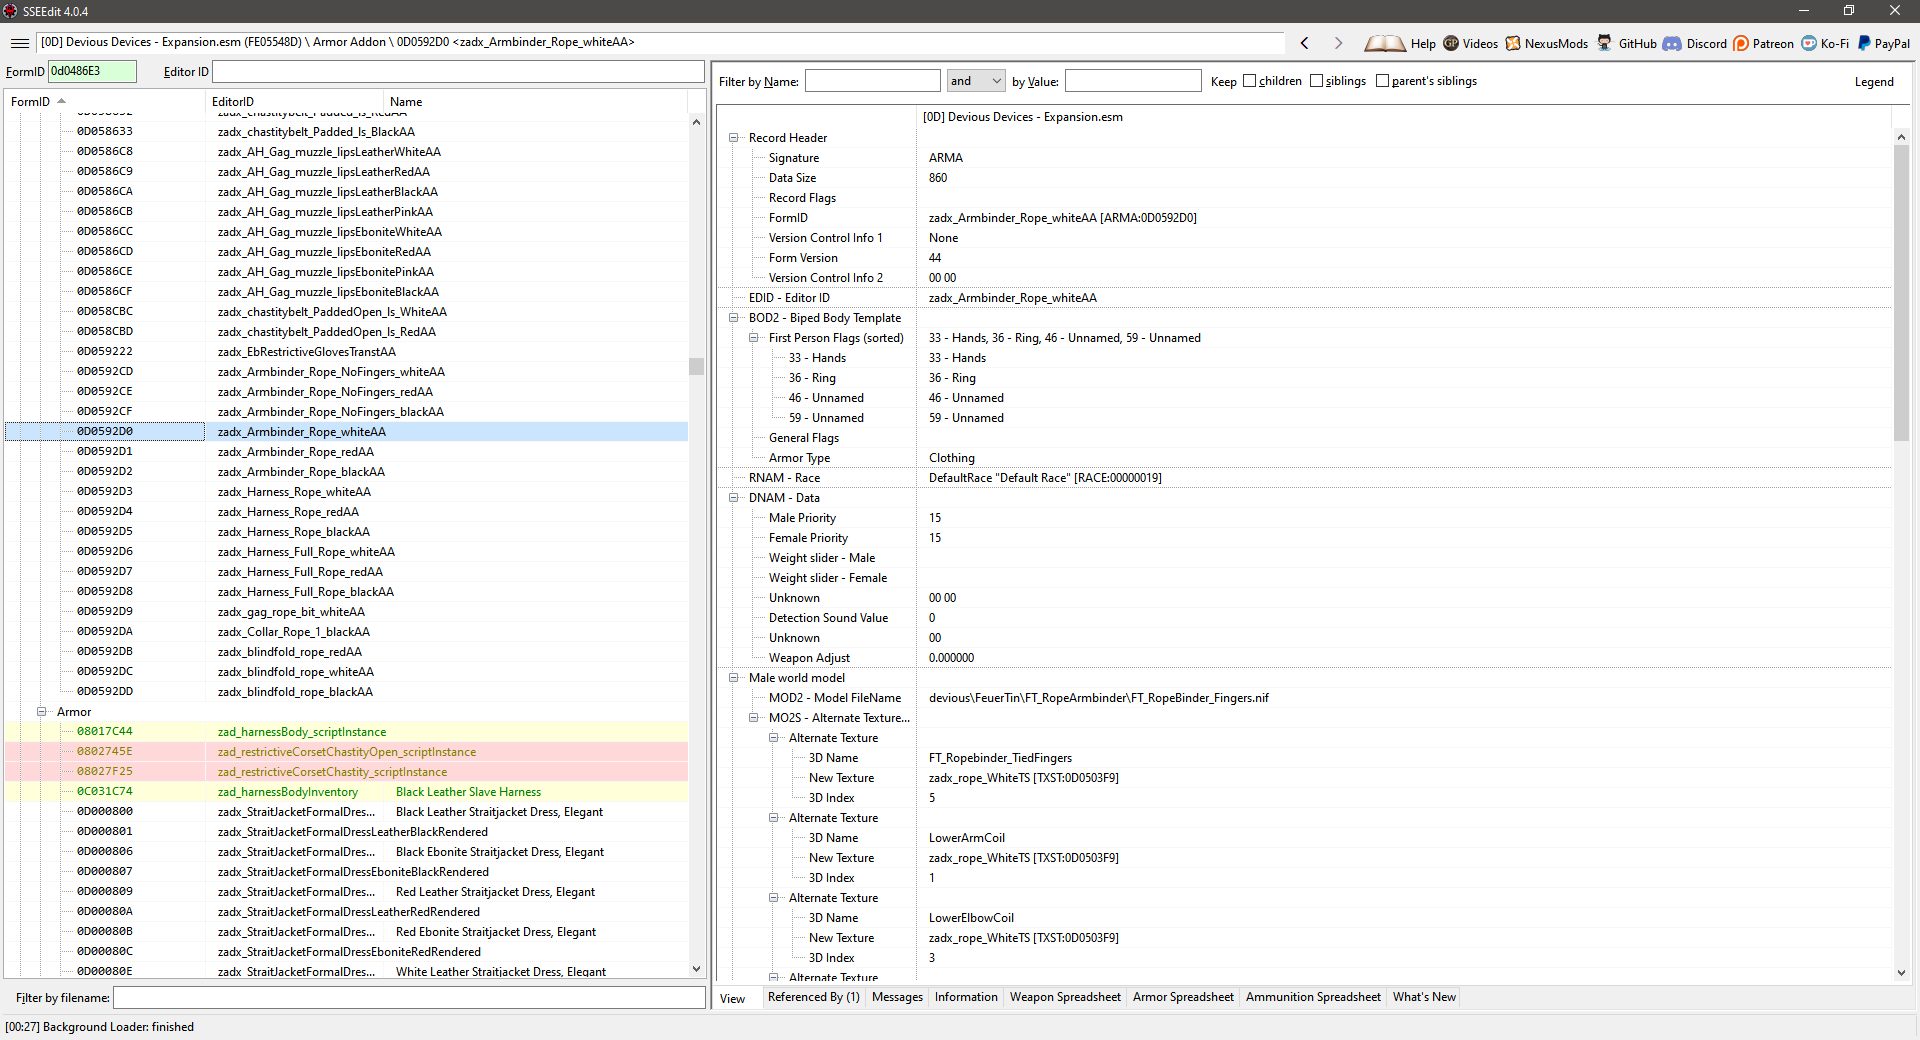The height and width of the screenshot is (1040, 1920).
Task: Select record zadx_gag_rope_bit_whiteAA
Action: 346,612
